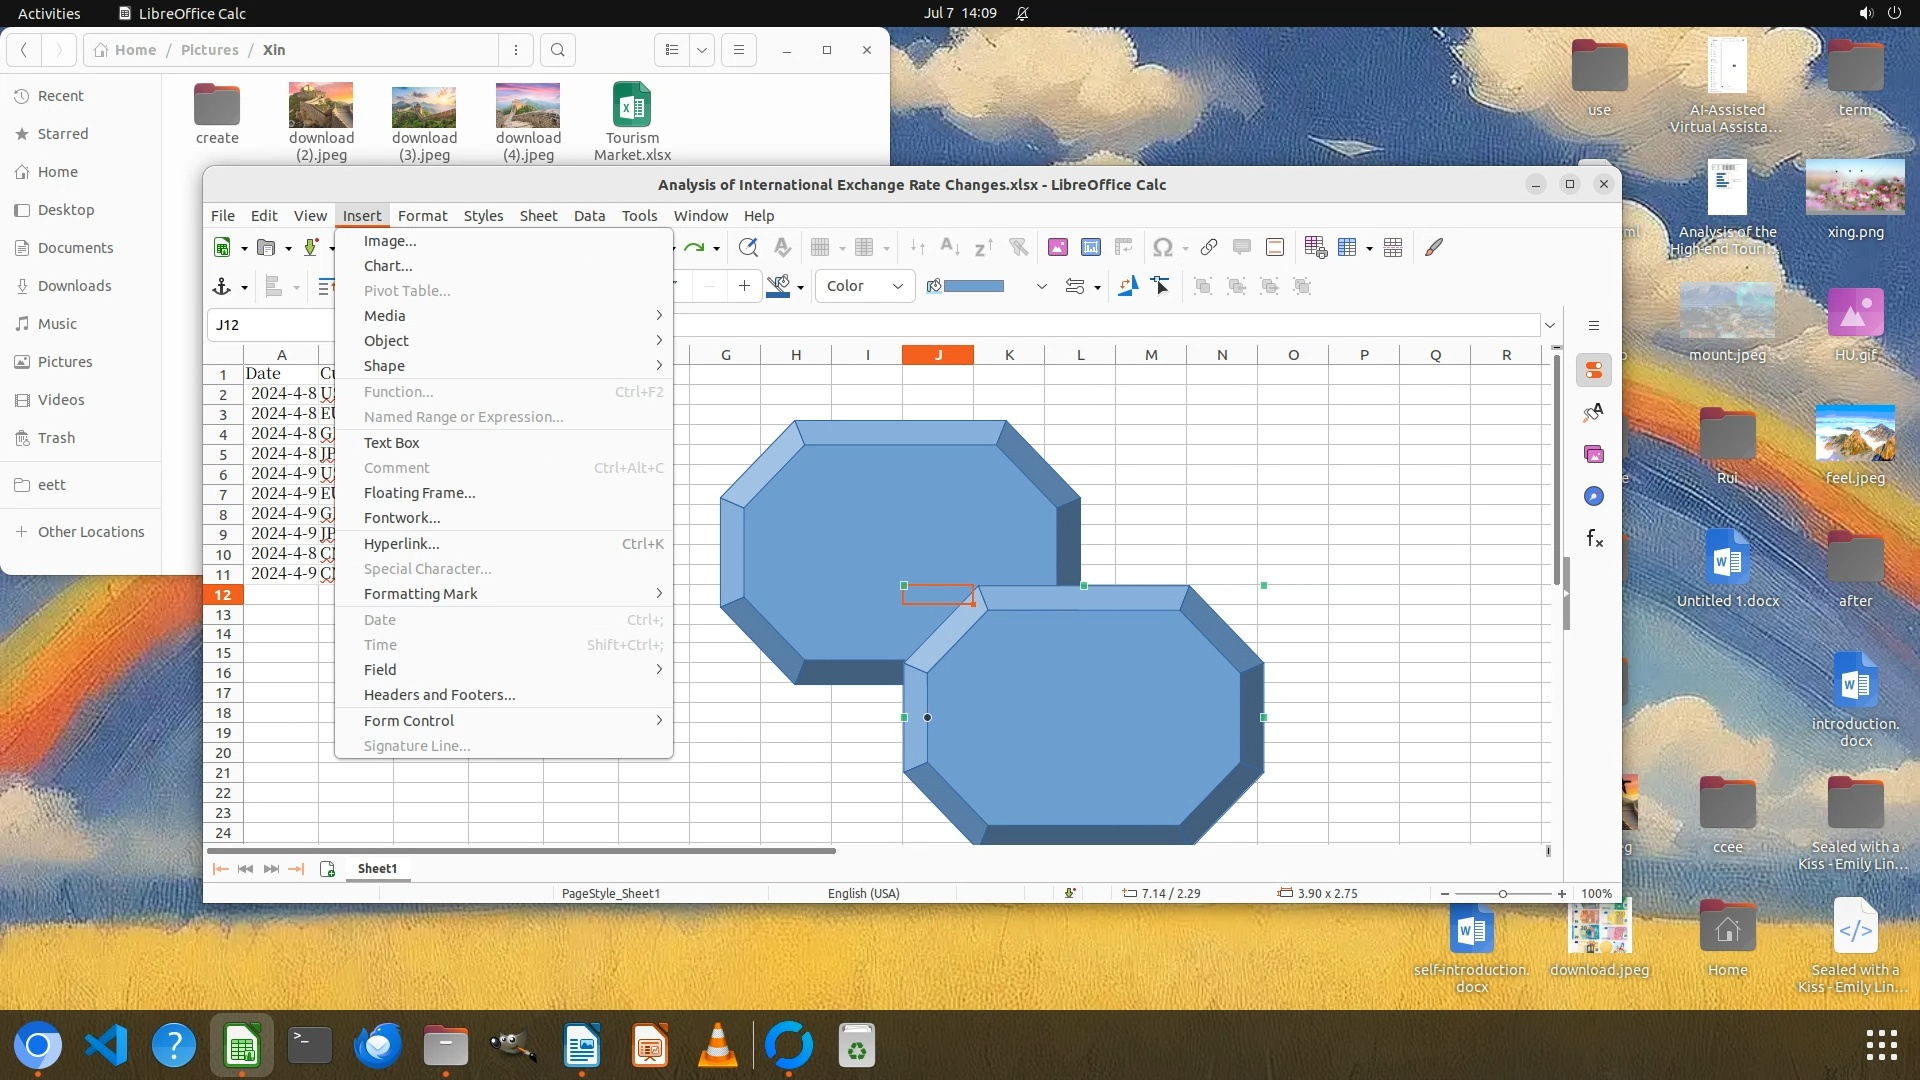Click the blue fill color swatch

pyautogui.click(x=973, y=286)
